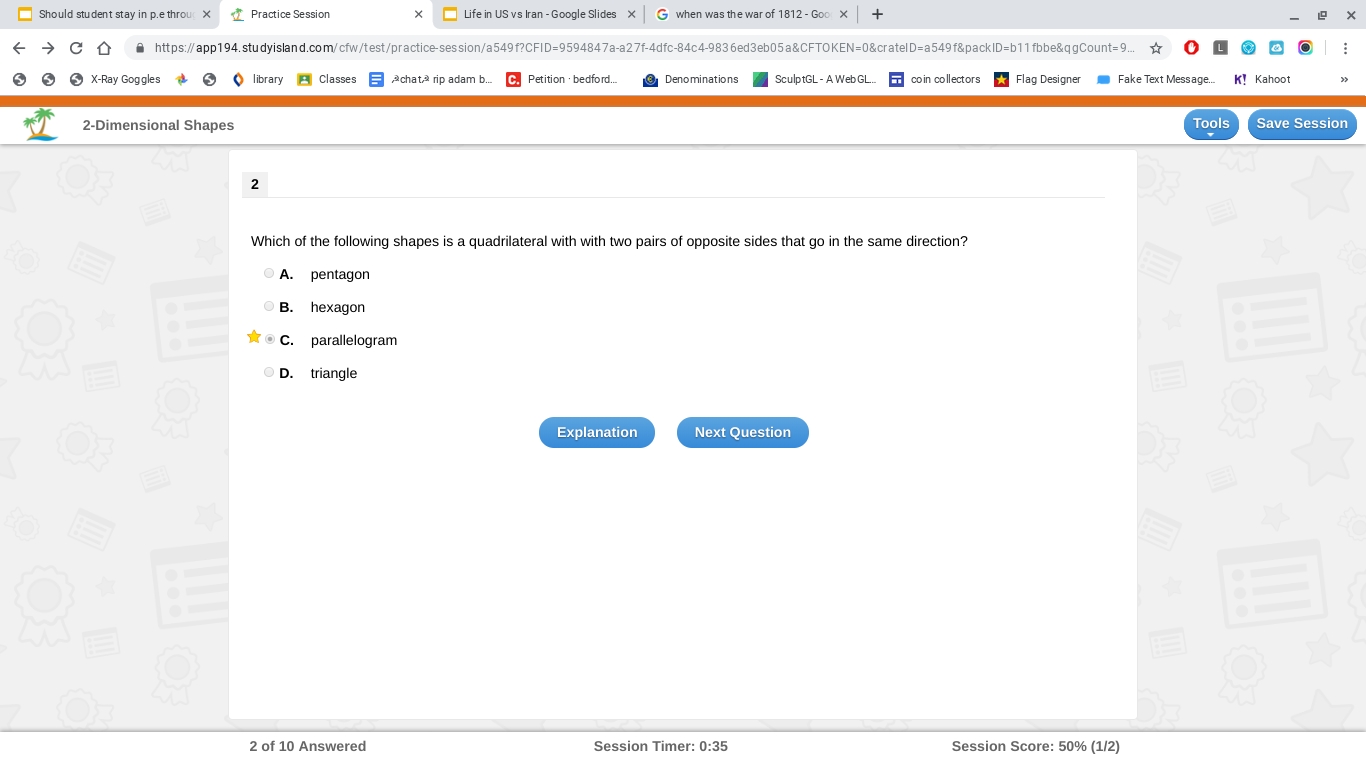The width and height of the screenshot is (1366, 768).
Task: Open the Tools dropdown menu
Action: coord(1210,124)
